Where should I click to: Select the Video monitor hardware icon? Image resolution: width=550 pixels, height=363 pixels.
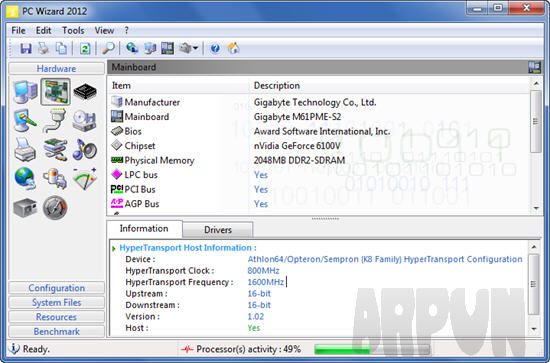tap(25, 121)
